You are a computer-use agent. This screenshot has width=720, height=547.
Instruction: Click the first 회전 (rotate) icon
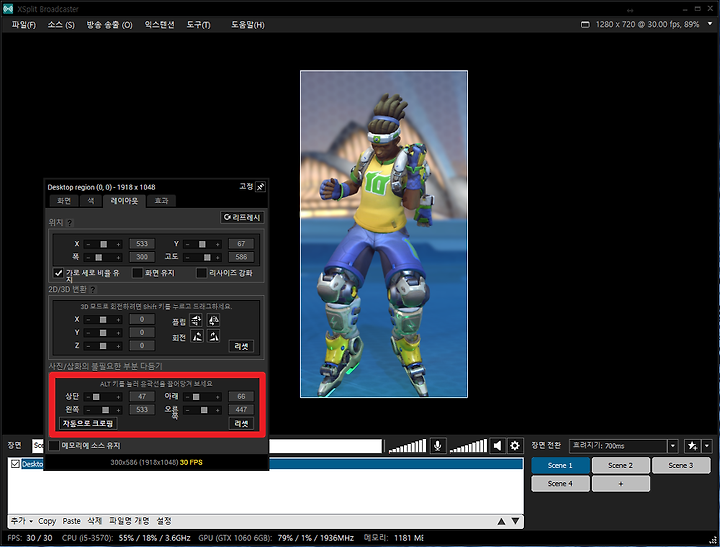click(x=196, y=337)
